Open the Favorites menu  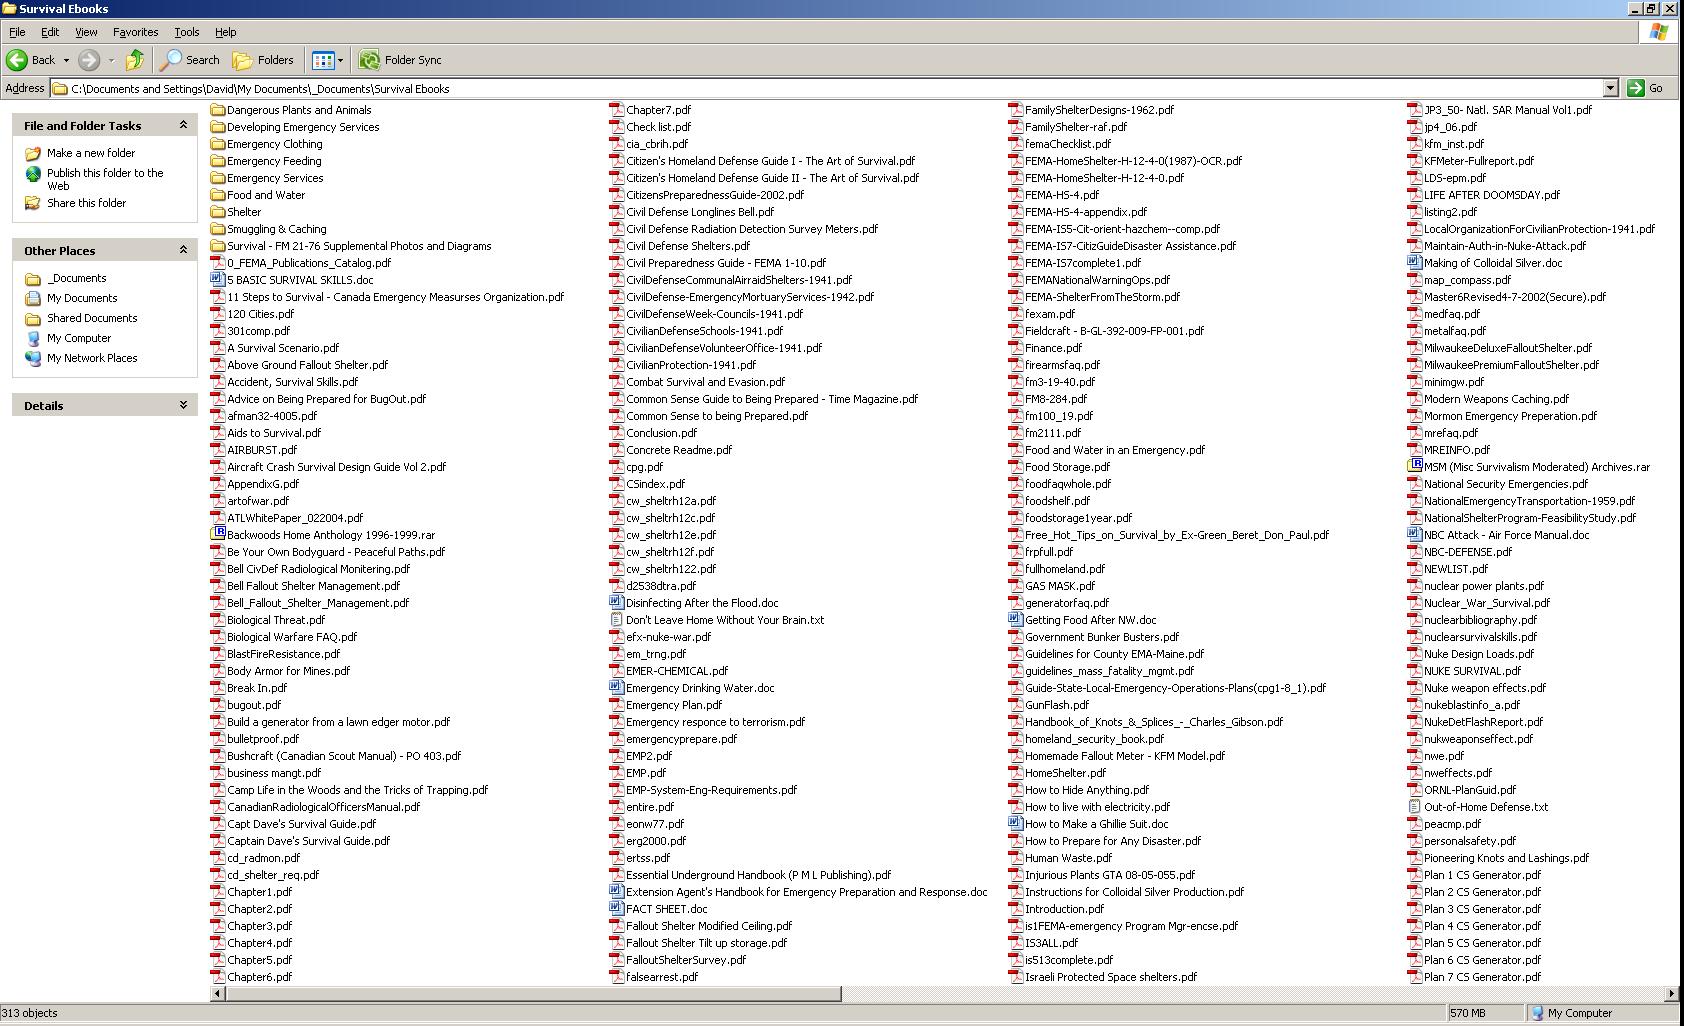tap(136, 32)
